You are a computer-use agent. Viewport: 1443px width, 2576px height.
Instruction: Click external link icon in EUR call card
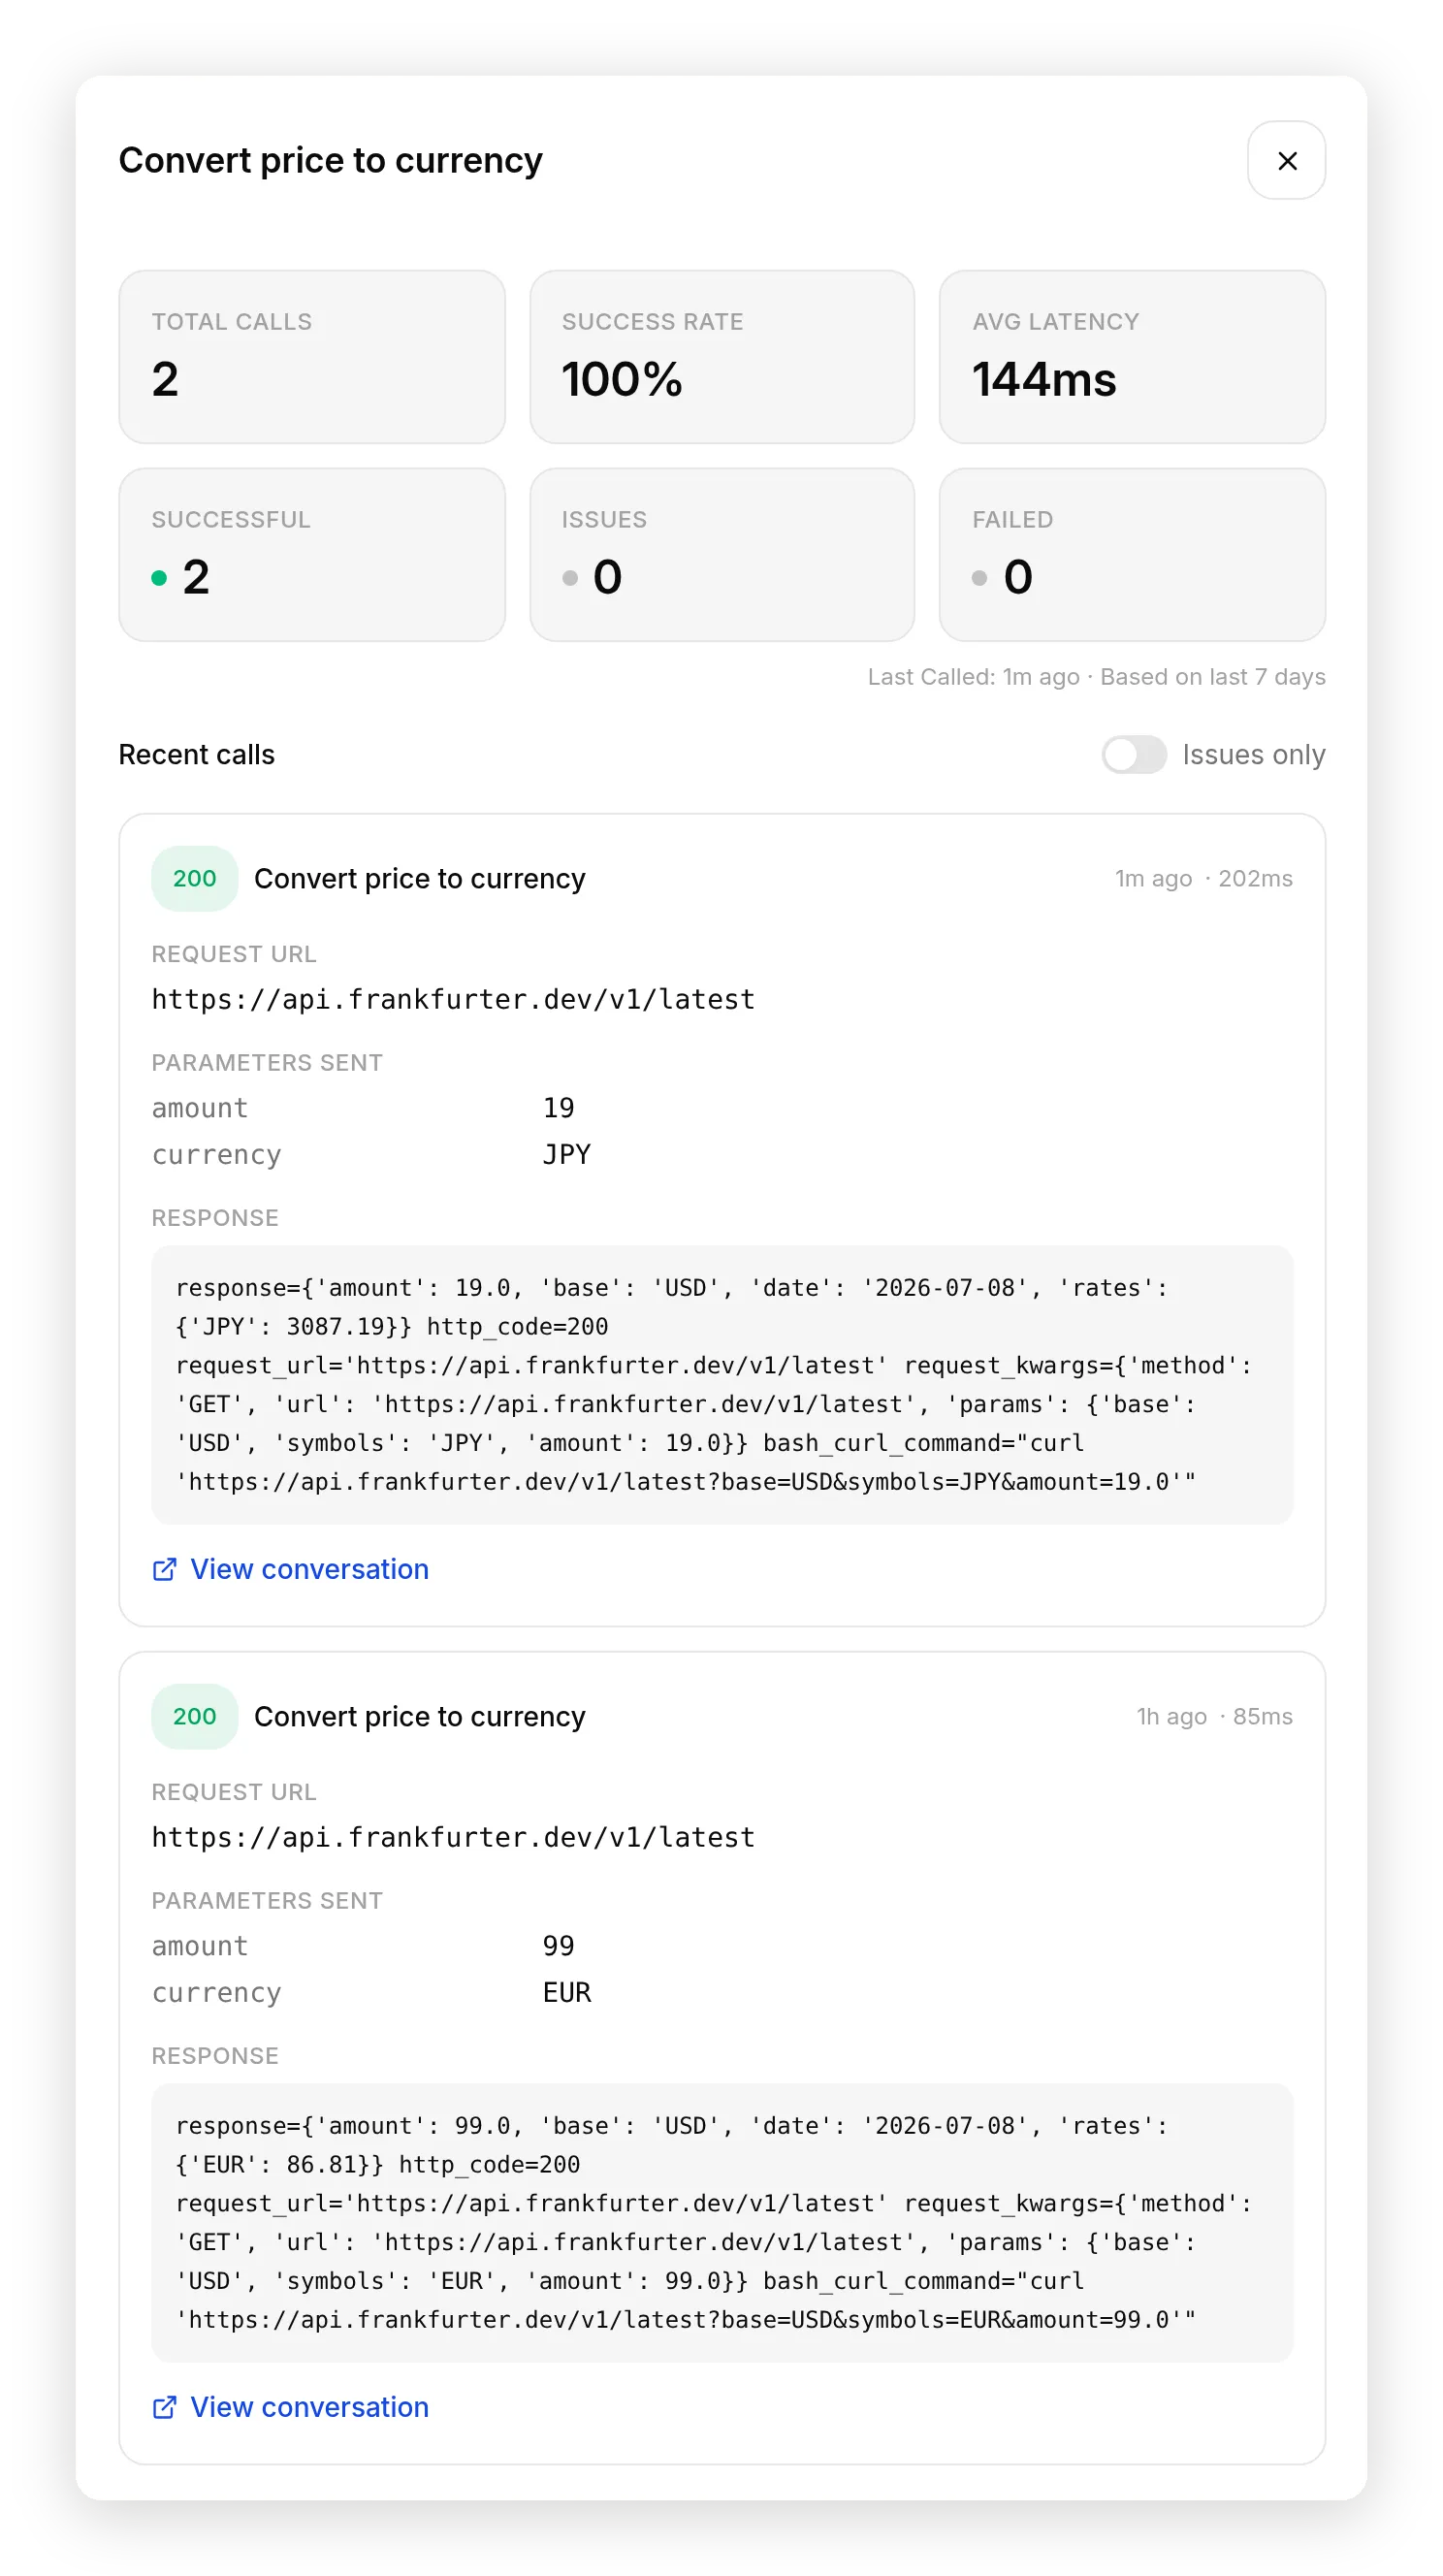point(164,2407)
